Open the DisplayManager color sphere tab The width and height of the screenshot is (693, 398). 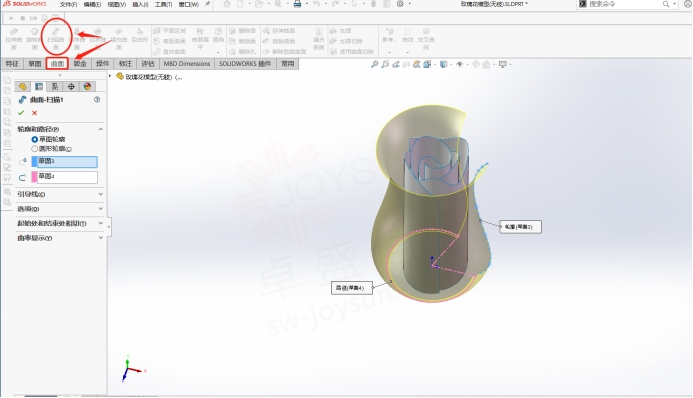87,87
